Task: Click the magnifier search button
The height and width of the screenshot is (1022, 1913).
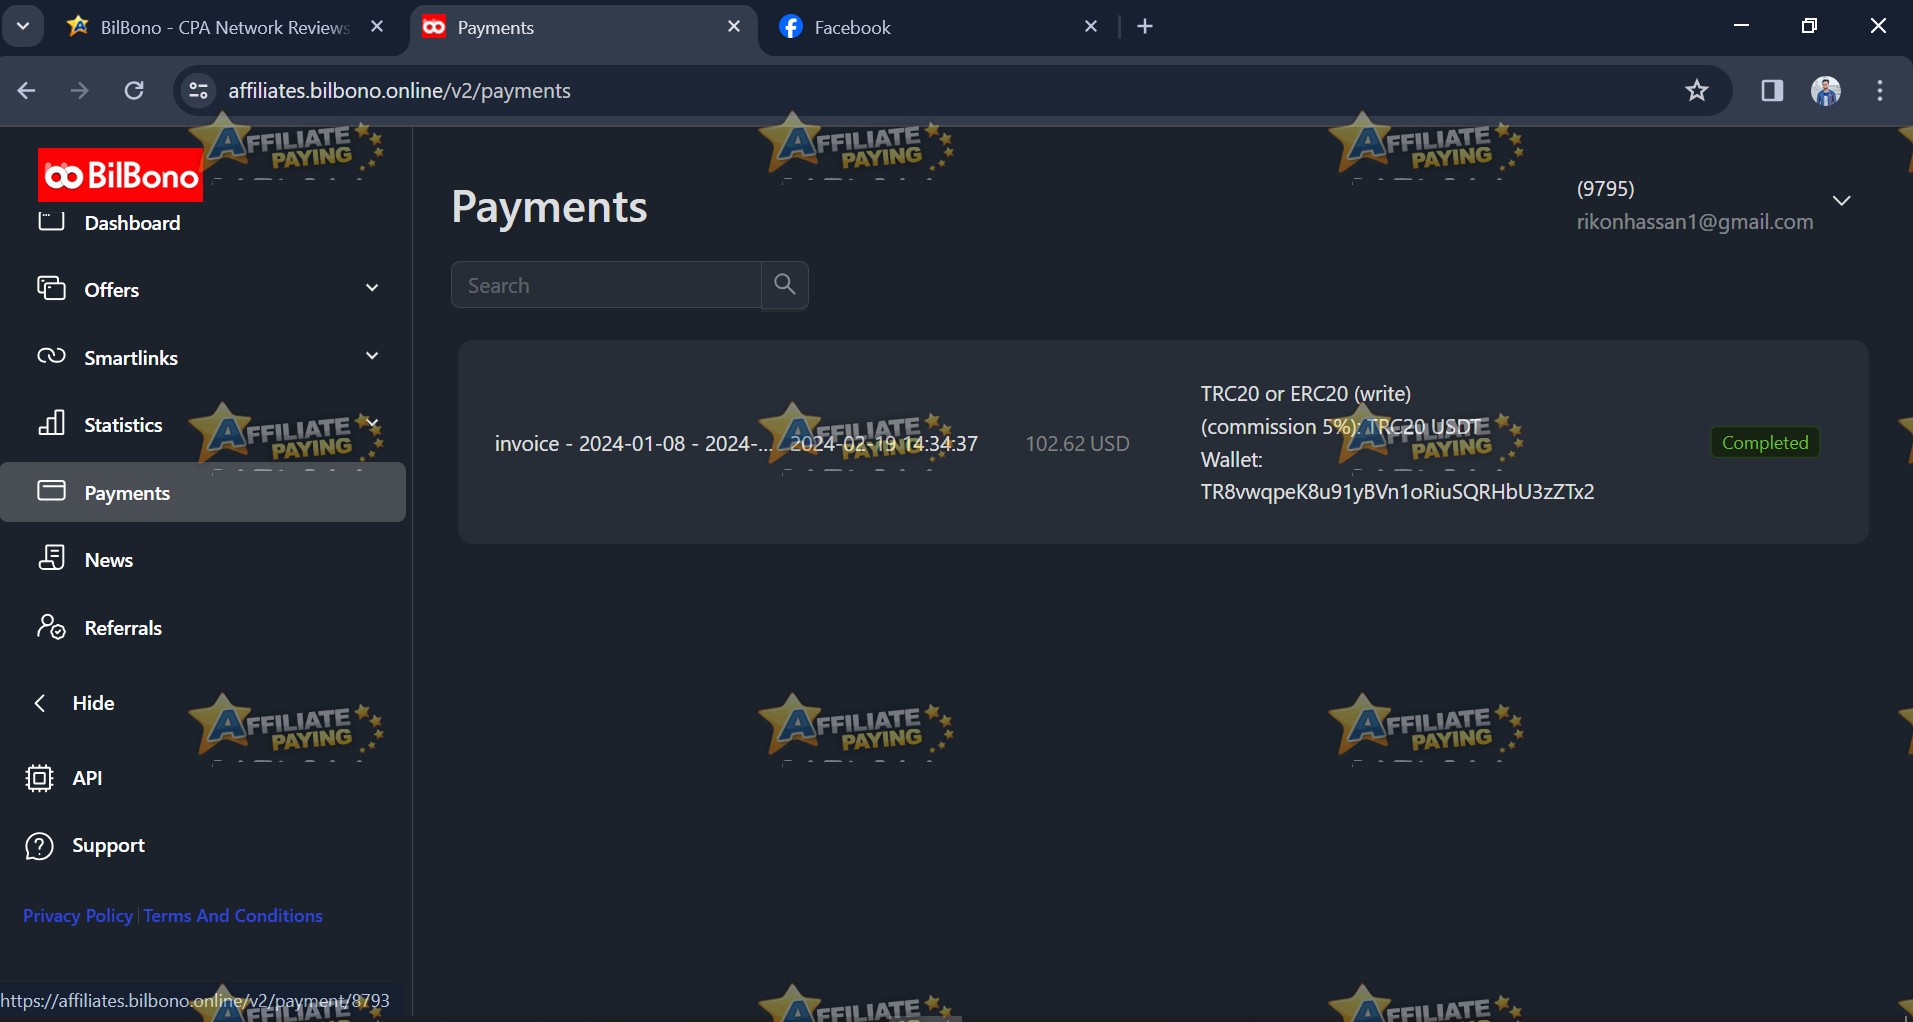Action: click(x=785, y=285)
